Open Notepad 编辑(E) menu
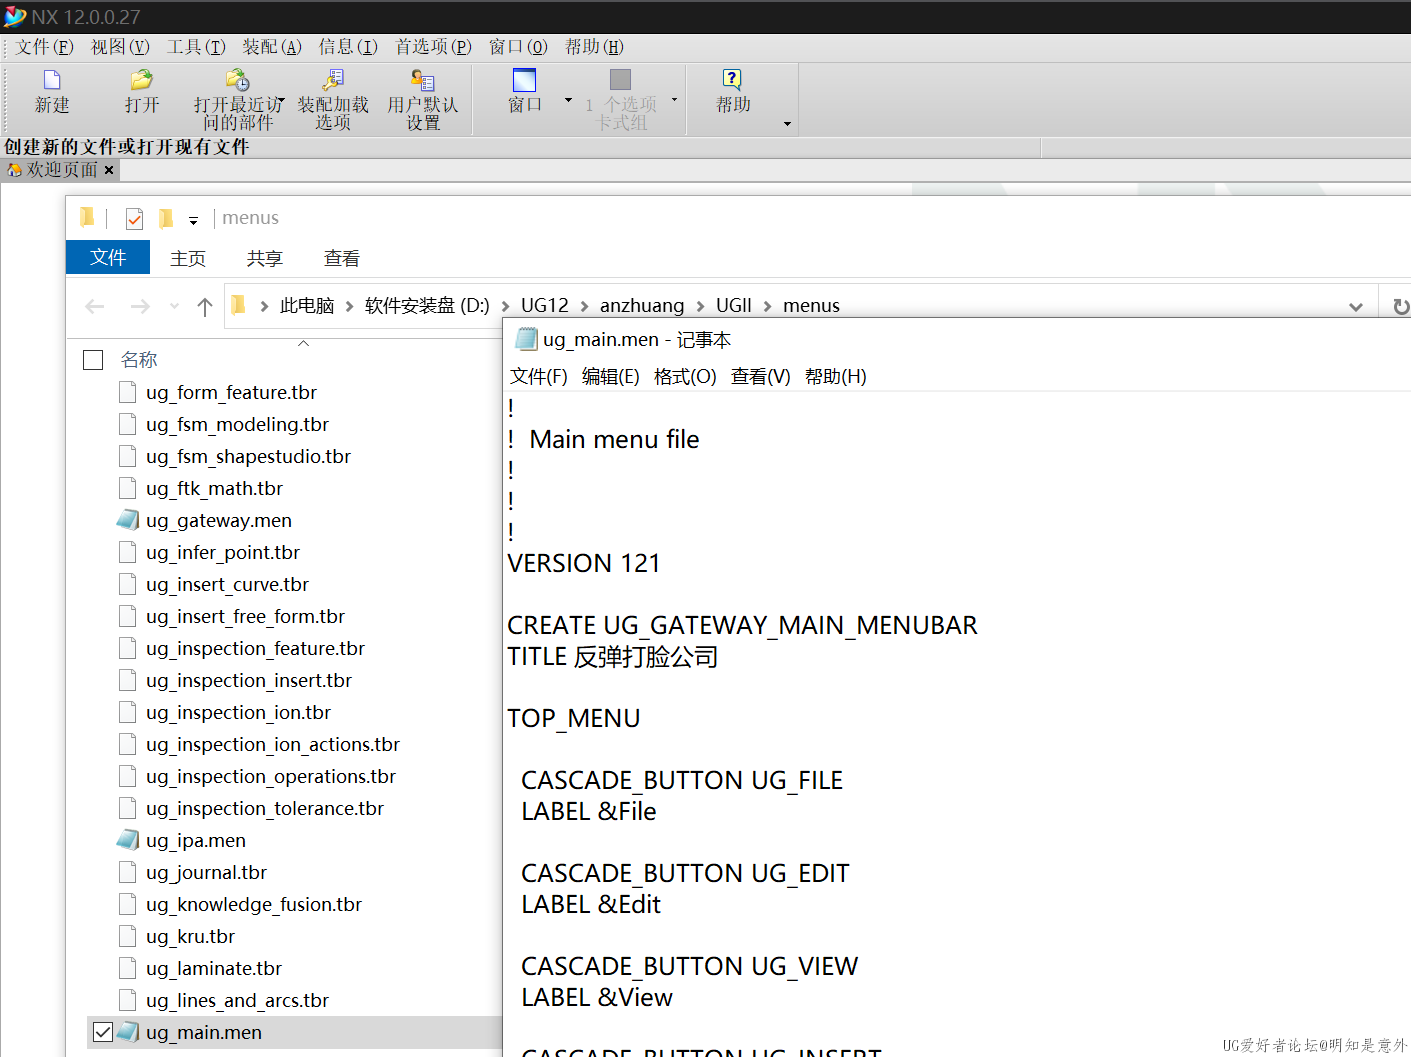Screen dimensions: 1411x1057 tap(610, 376)
